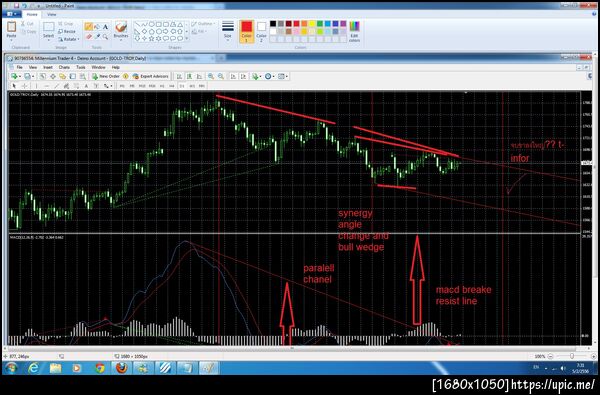The width and height of the screenshot is (600, 395).
Task: Click the Select rectangle tool icon
Action: click(x=49, y=27)
